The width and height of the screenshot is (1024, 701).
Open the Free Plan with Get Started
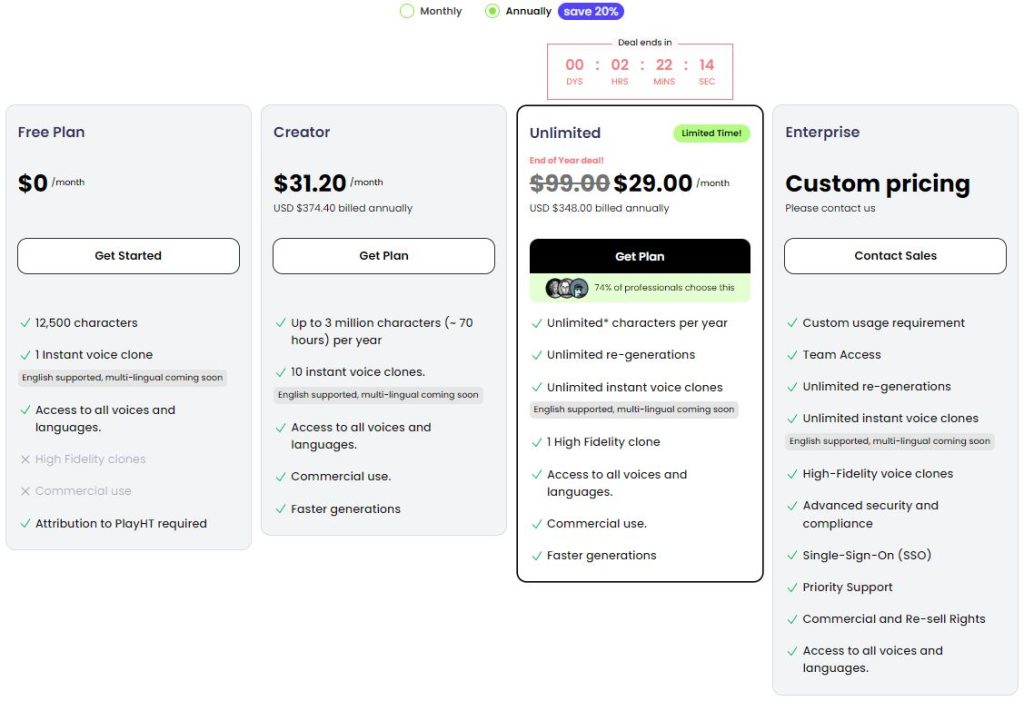128,256
